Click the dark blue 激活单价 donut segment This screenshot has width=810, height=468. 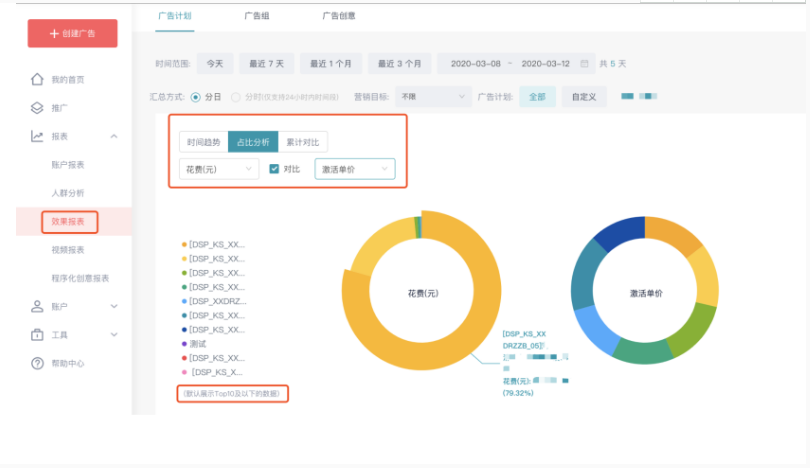[621, 232]
